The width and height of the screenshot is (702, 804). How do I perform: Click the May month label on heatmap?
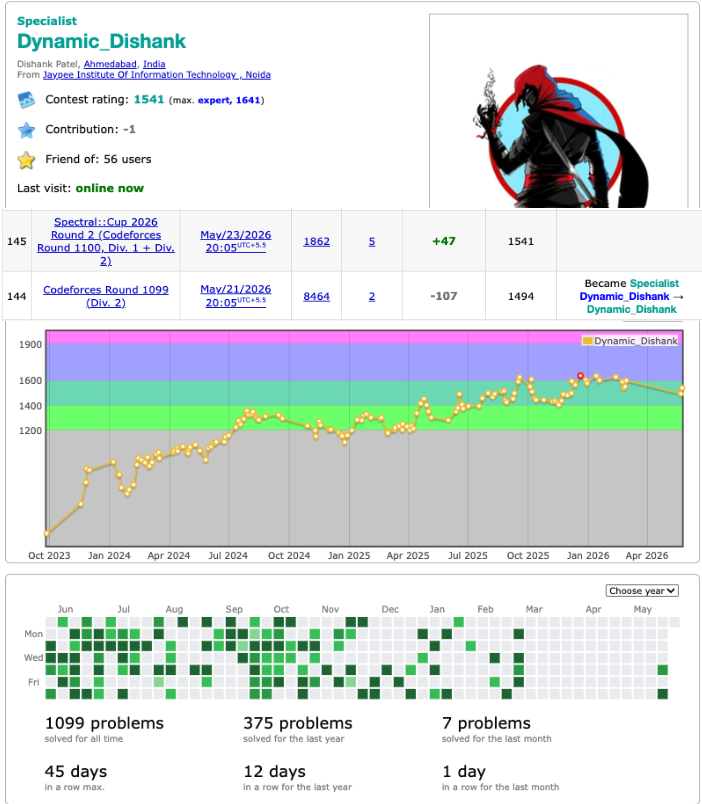click(643, 609)
